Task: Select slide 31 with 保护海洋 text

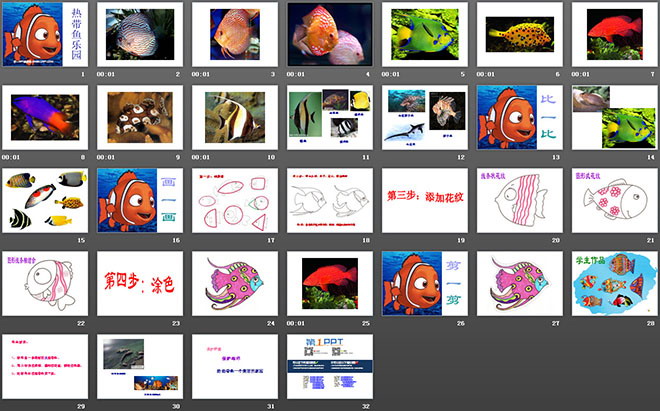Action: pyautogui.click(x=235, y=366)
